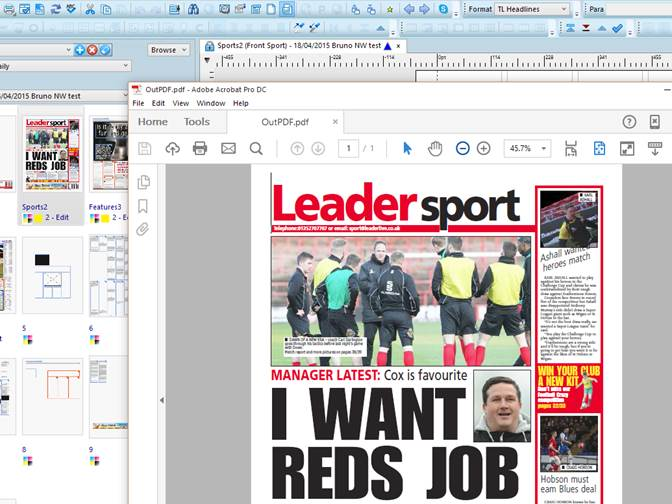This screenshot has height=504, width=672.
Task: Click the yellow status swatch under Sports2
Action: click(38, 219)
